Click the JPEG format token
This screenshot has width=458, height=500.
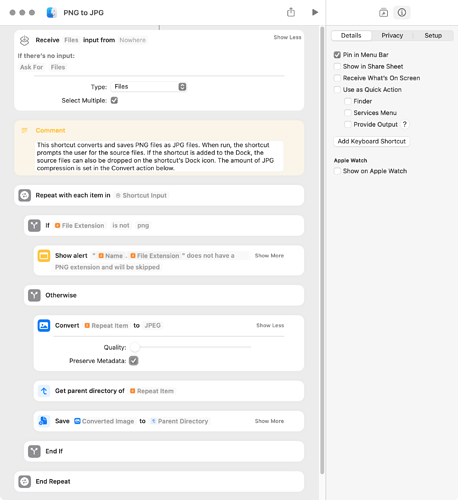click(x=153, y=325)
